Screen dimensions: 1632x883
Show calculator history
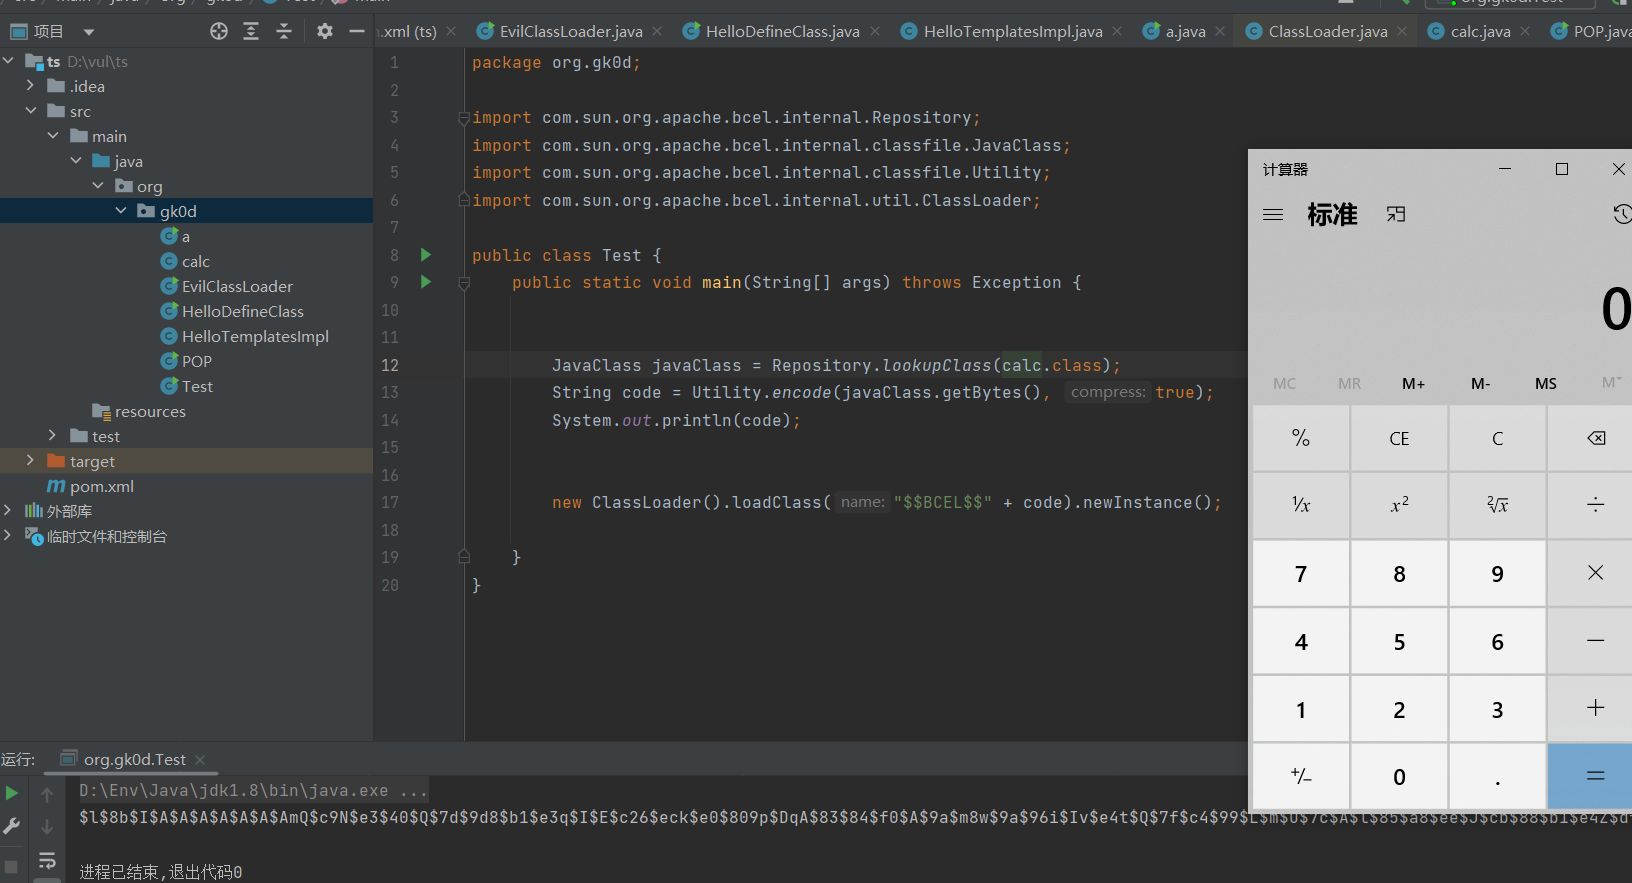tap(1622, 214)
